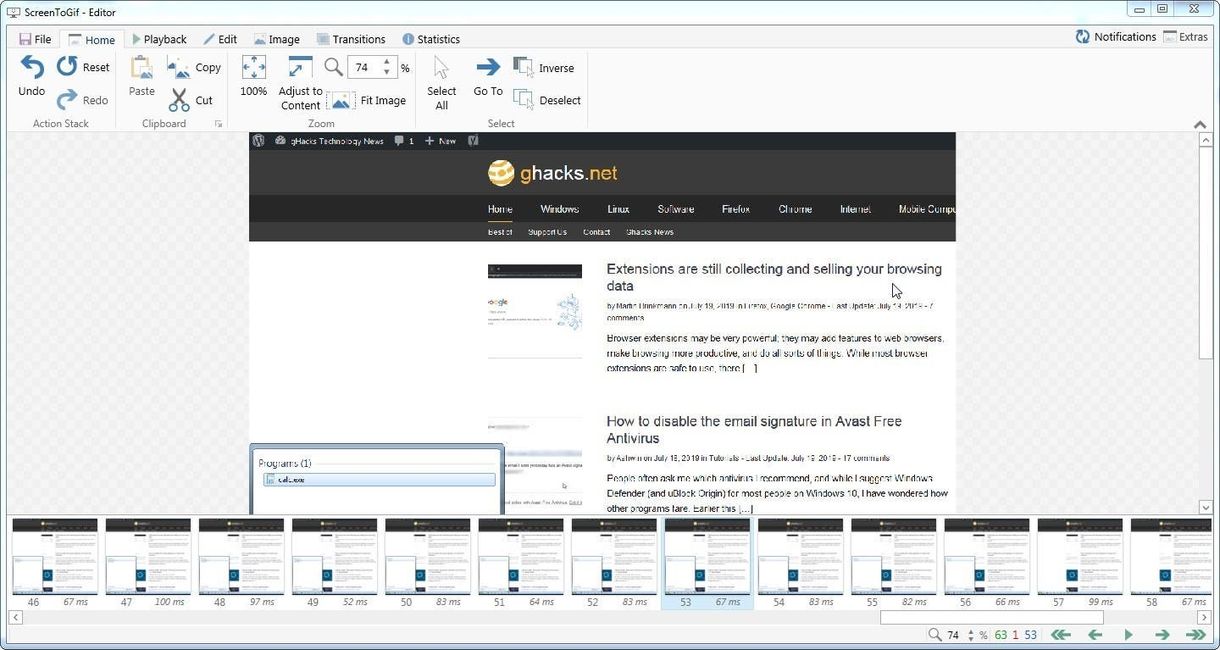Increase ribbon zoom value stepper
The image size is (1220, 650).
pos(387,62)
